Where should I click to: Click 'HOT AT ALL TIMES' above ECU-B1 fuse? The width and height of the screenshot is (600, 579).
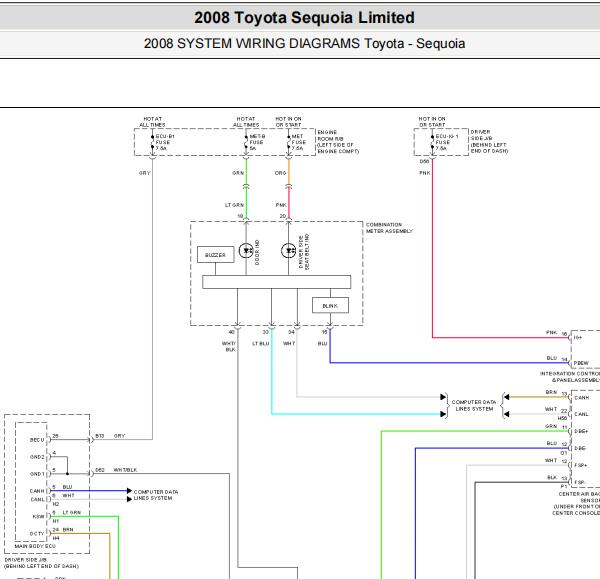click(152, 122)
